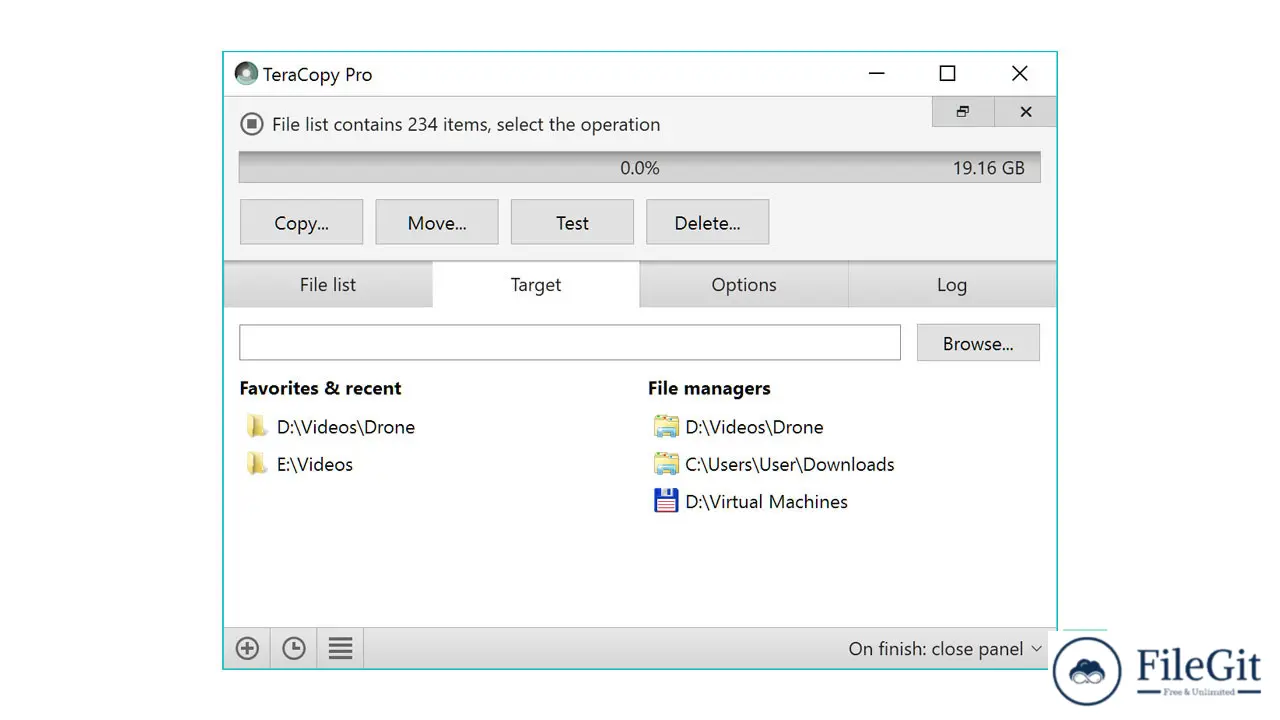Screen dimensions: 1280x720
Task: Close the TeraCopy Pro window
Action: (1019, 73)
